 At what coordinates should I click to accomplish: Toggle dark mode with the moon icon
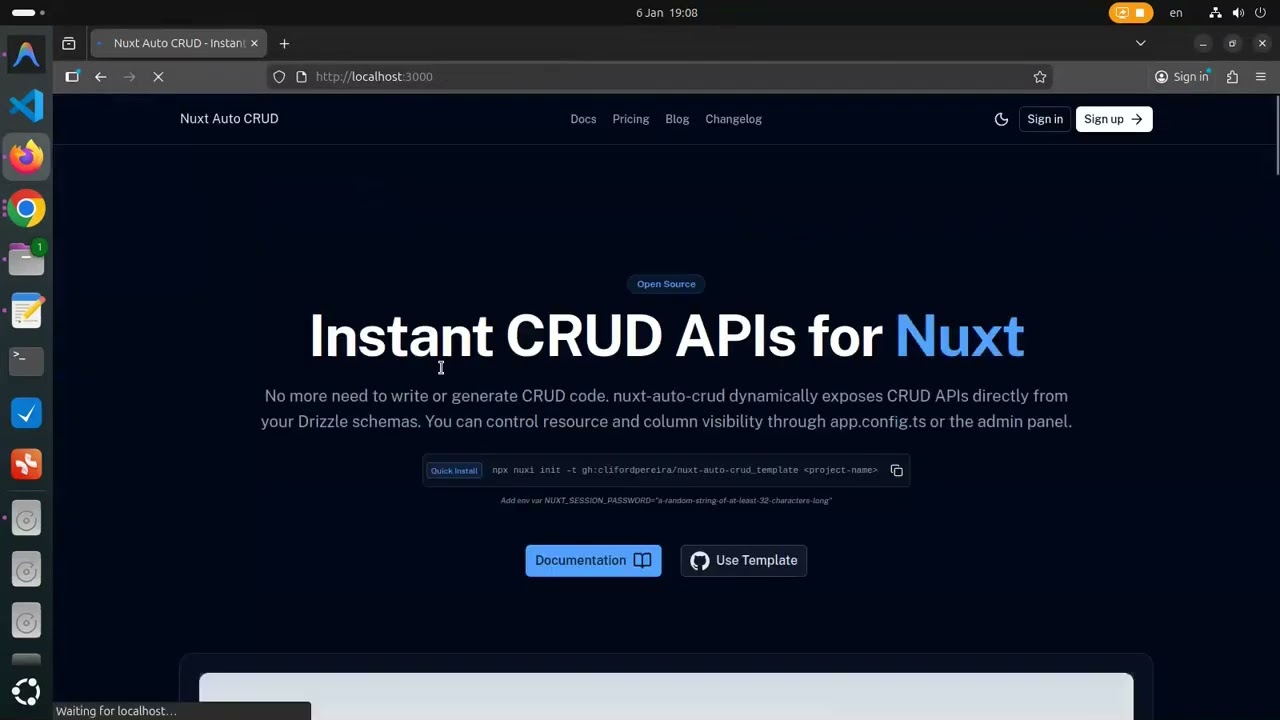tap(1001, 119)
